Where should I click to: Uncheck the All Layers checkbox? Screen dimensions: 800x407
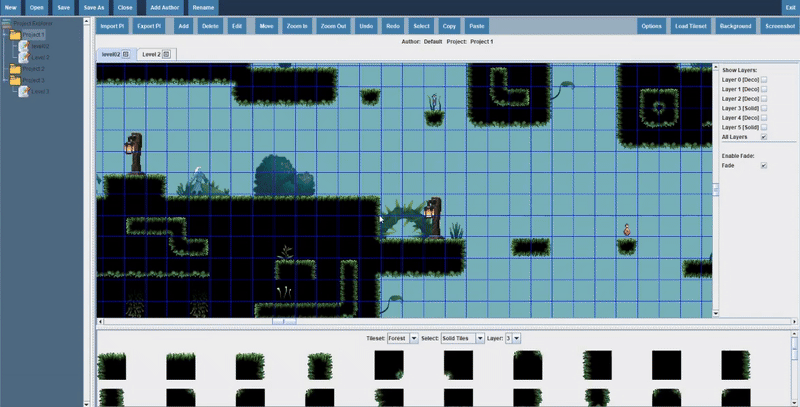[764, 137]
